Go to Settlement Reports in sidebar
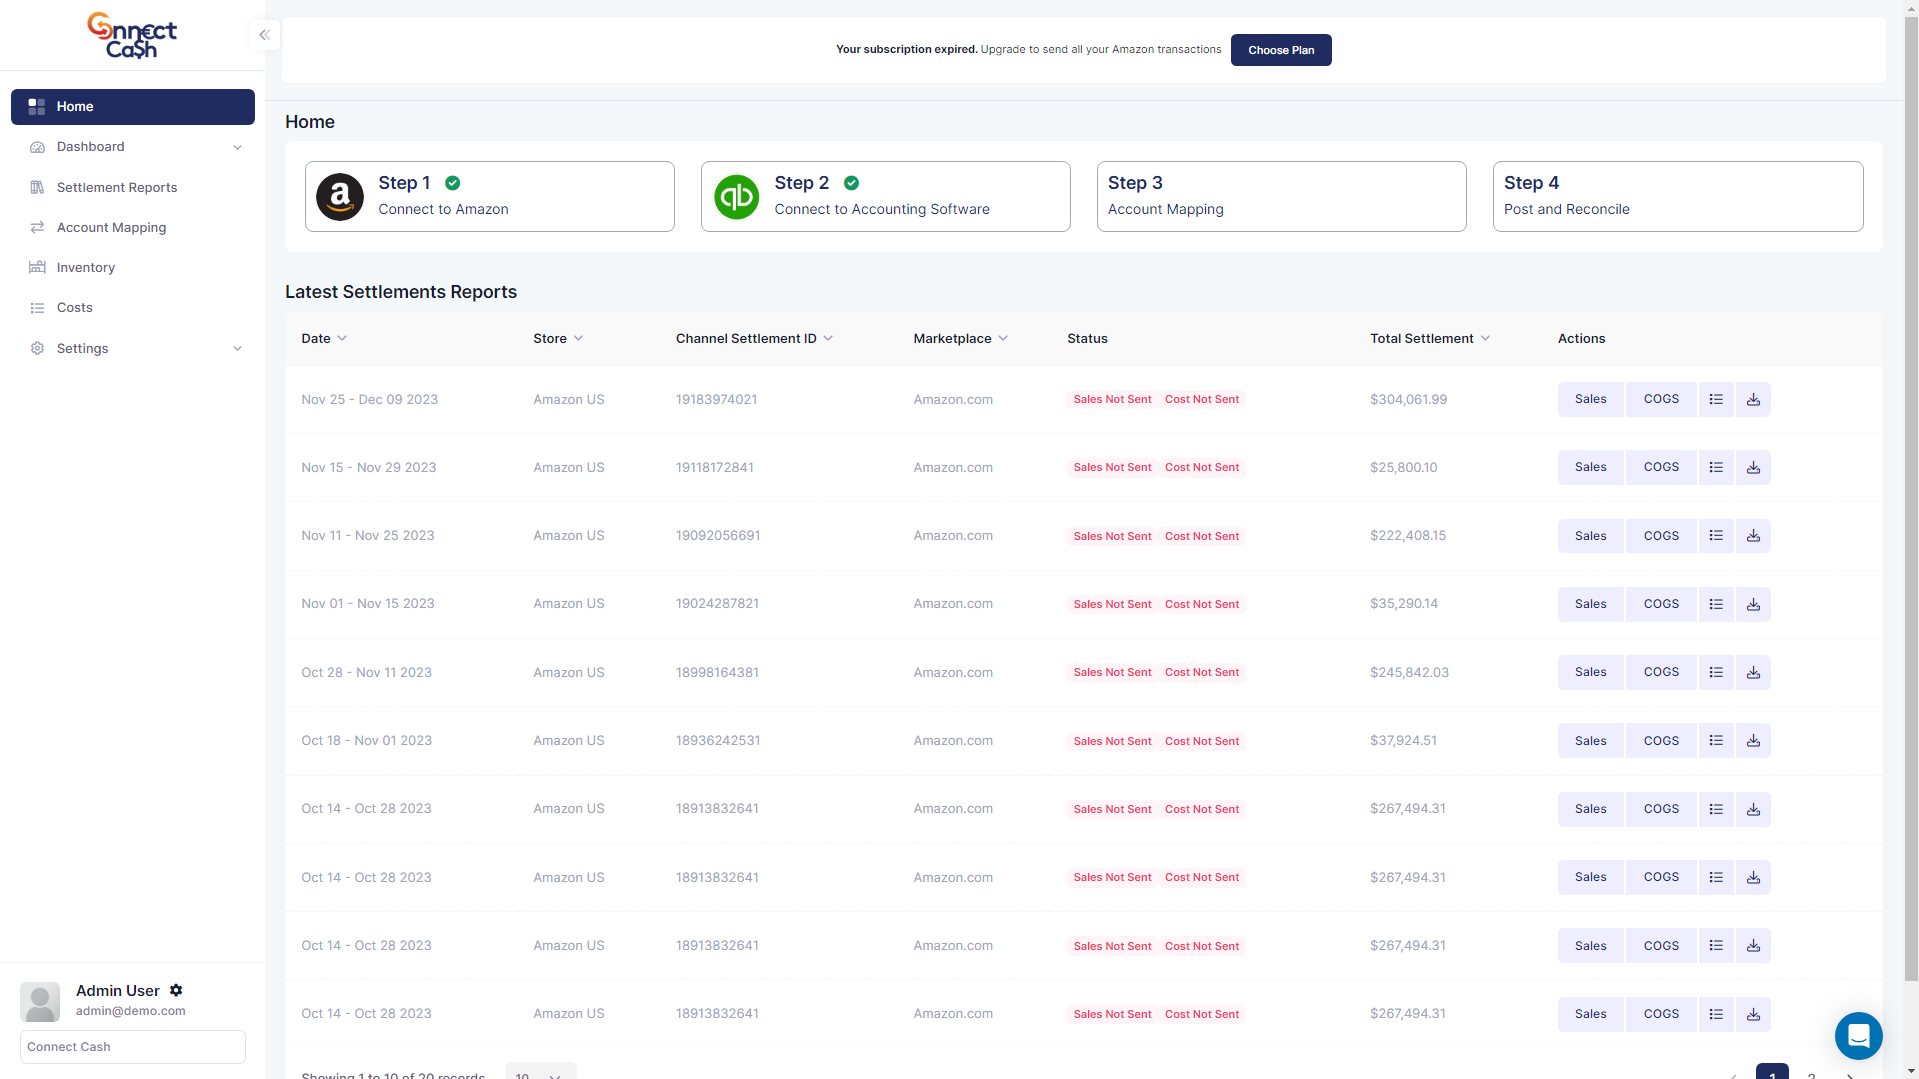Viewport: 1919px width, 1079px height. coord(117,187)
